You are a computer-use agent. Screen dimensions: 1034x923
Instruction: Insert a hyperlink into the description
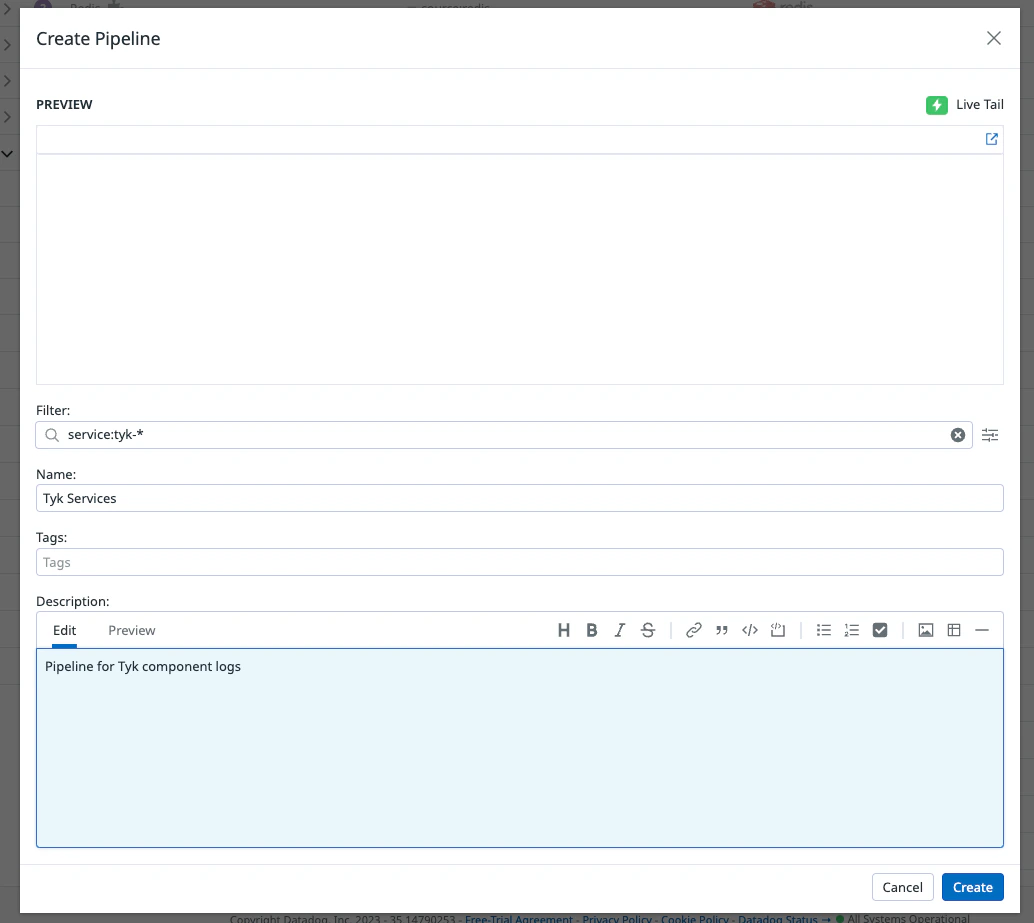click(x=693, y=630)
